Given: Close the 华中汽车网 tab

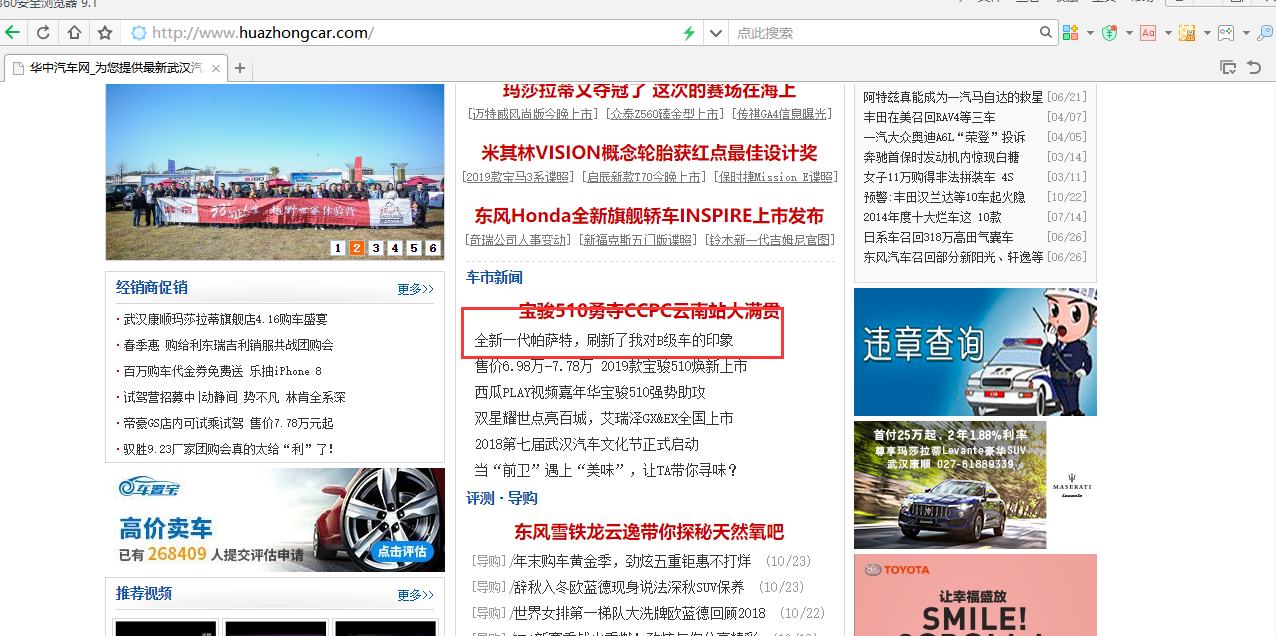Looking at the screenshot, I should 216,68.
